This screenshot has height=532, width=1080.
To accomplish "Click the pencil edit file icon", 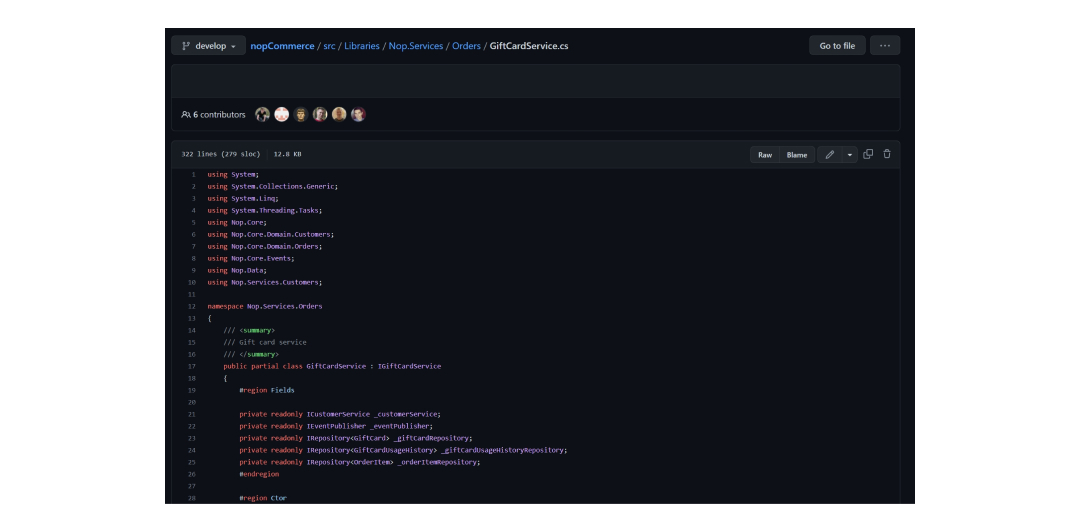I will click(x=829, y=155).
